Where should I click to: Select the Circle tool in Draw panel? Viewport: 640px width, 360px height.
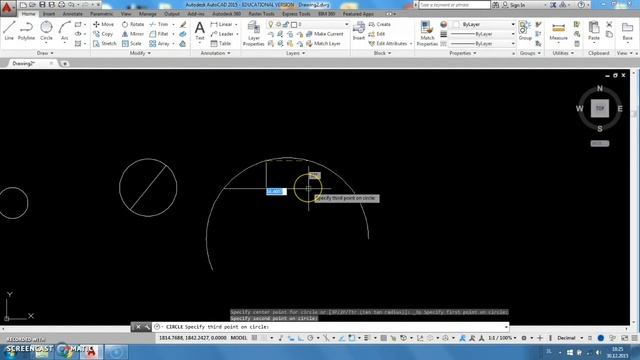tap(46, 31)
